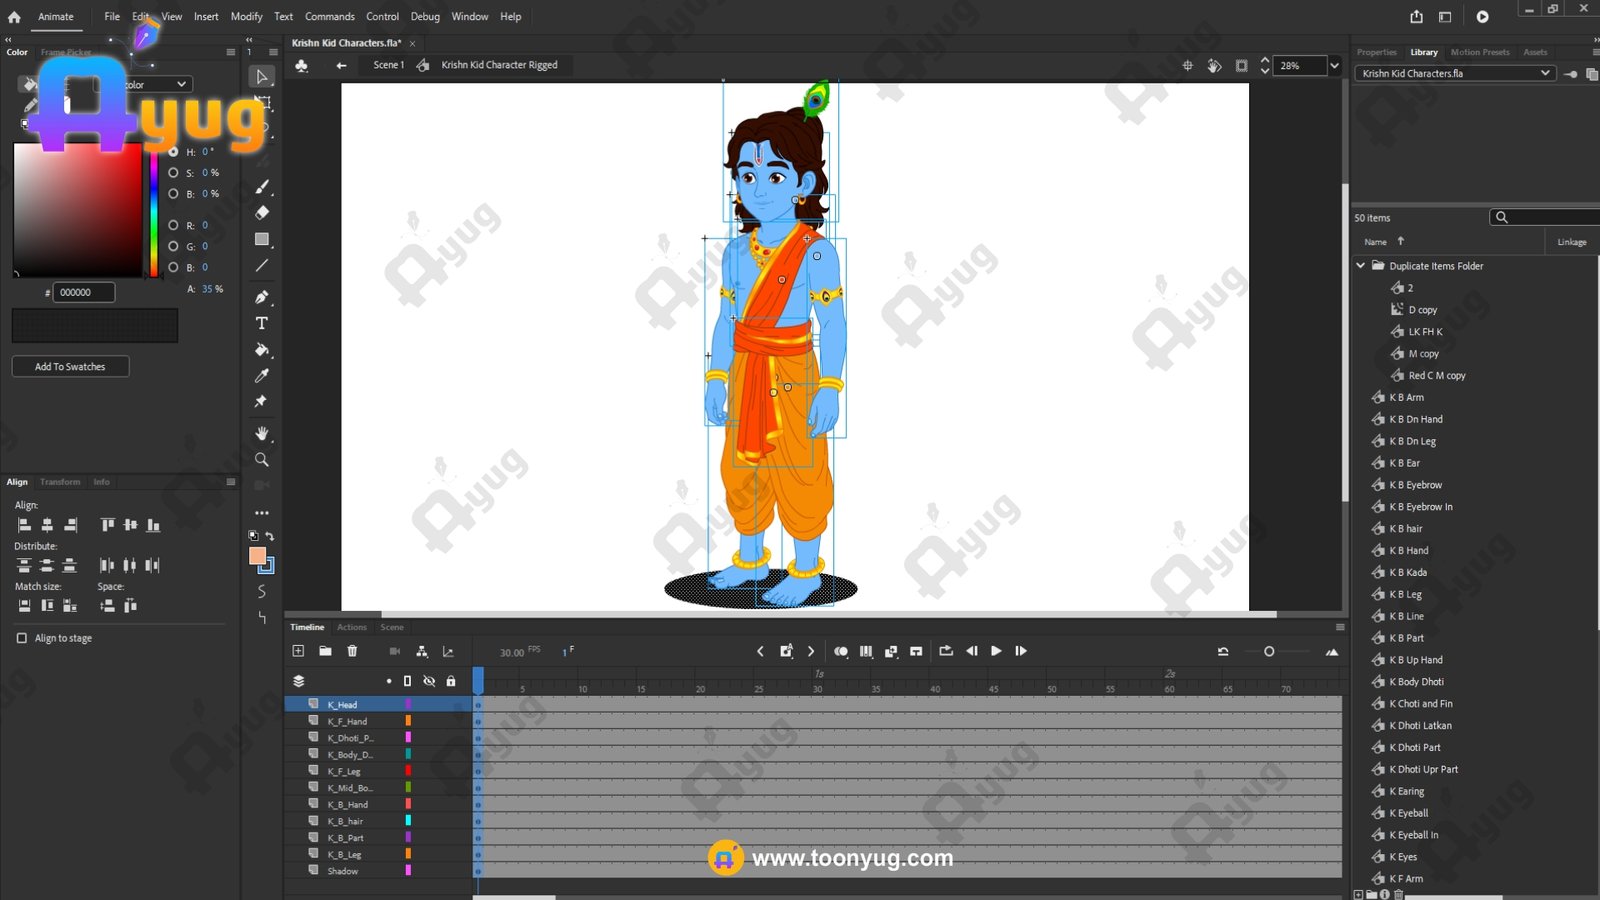Select the Eraser tool

(x=262, y=212)
